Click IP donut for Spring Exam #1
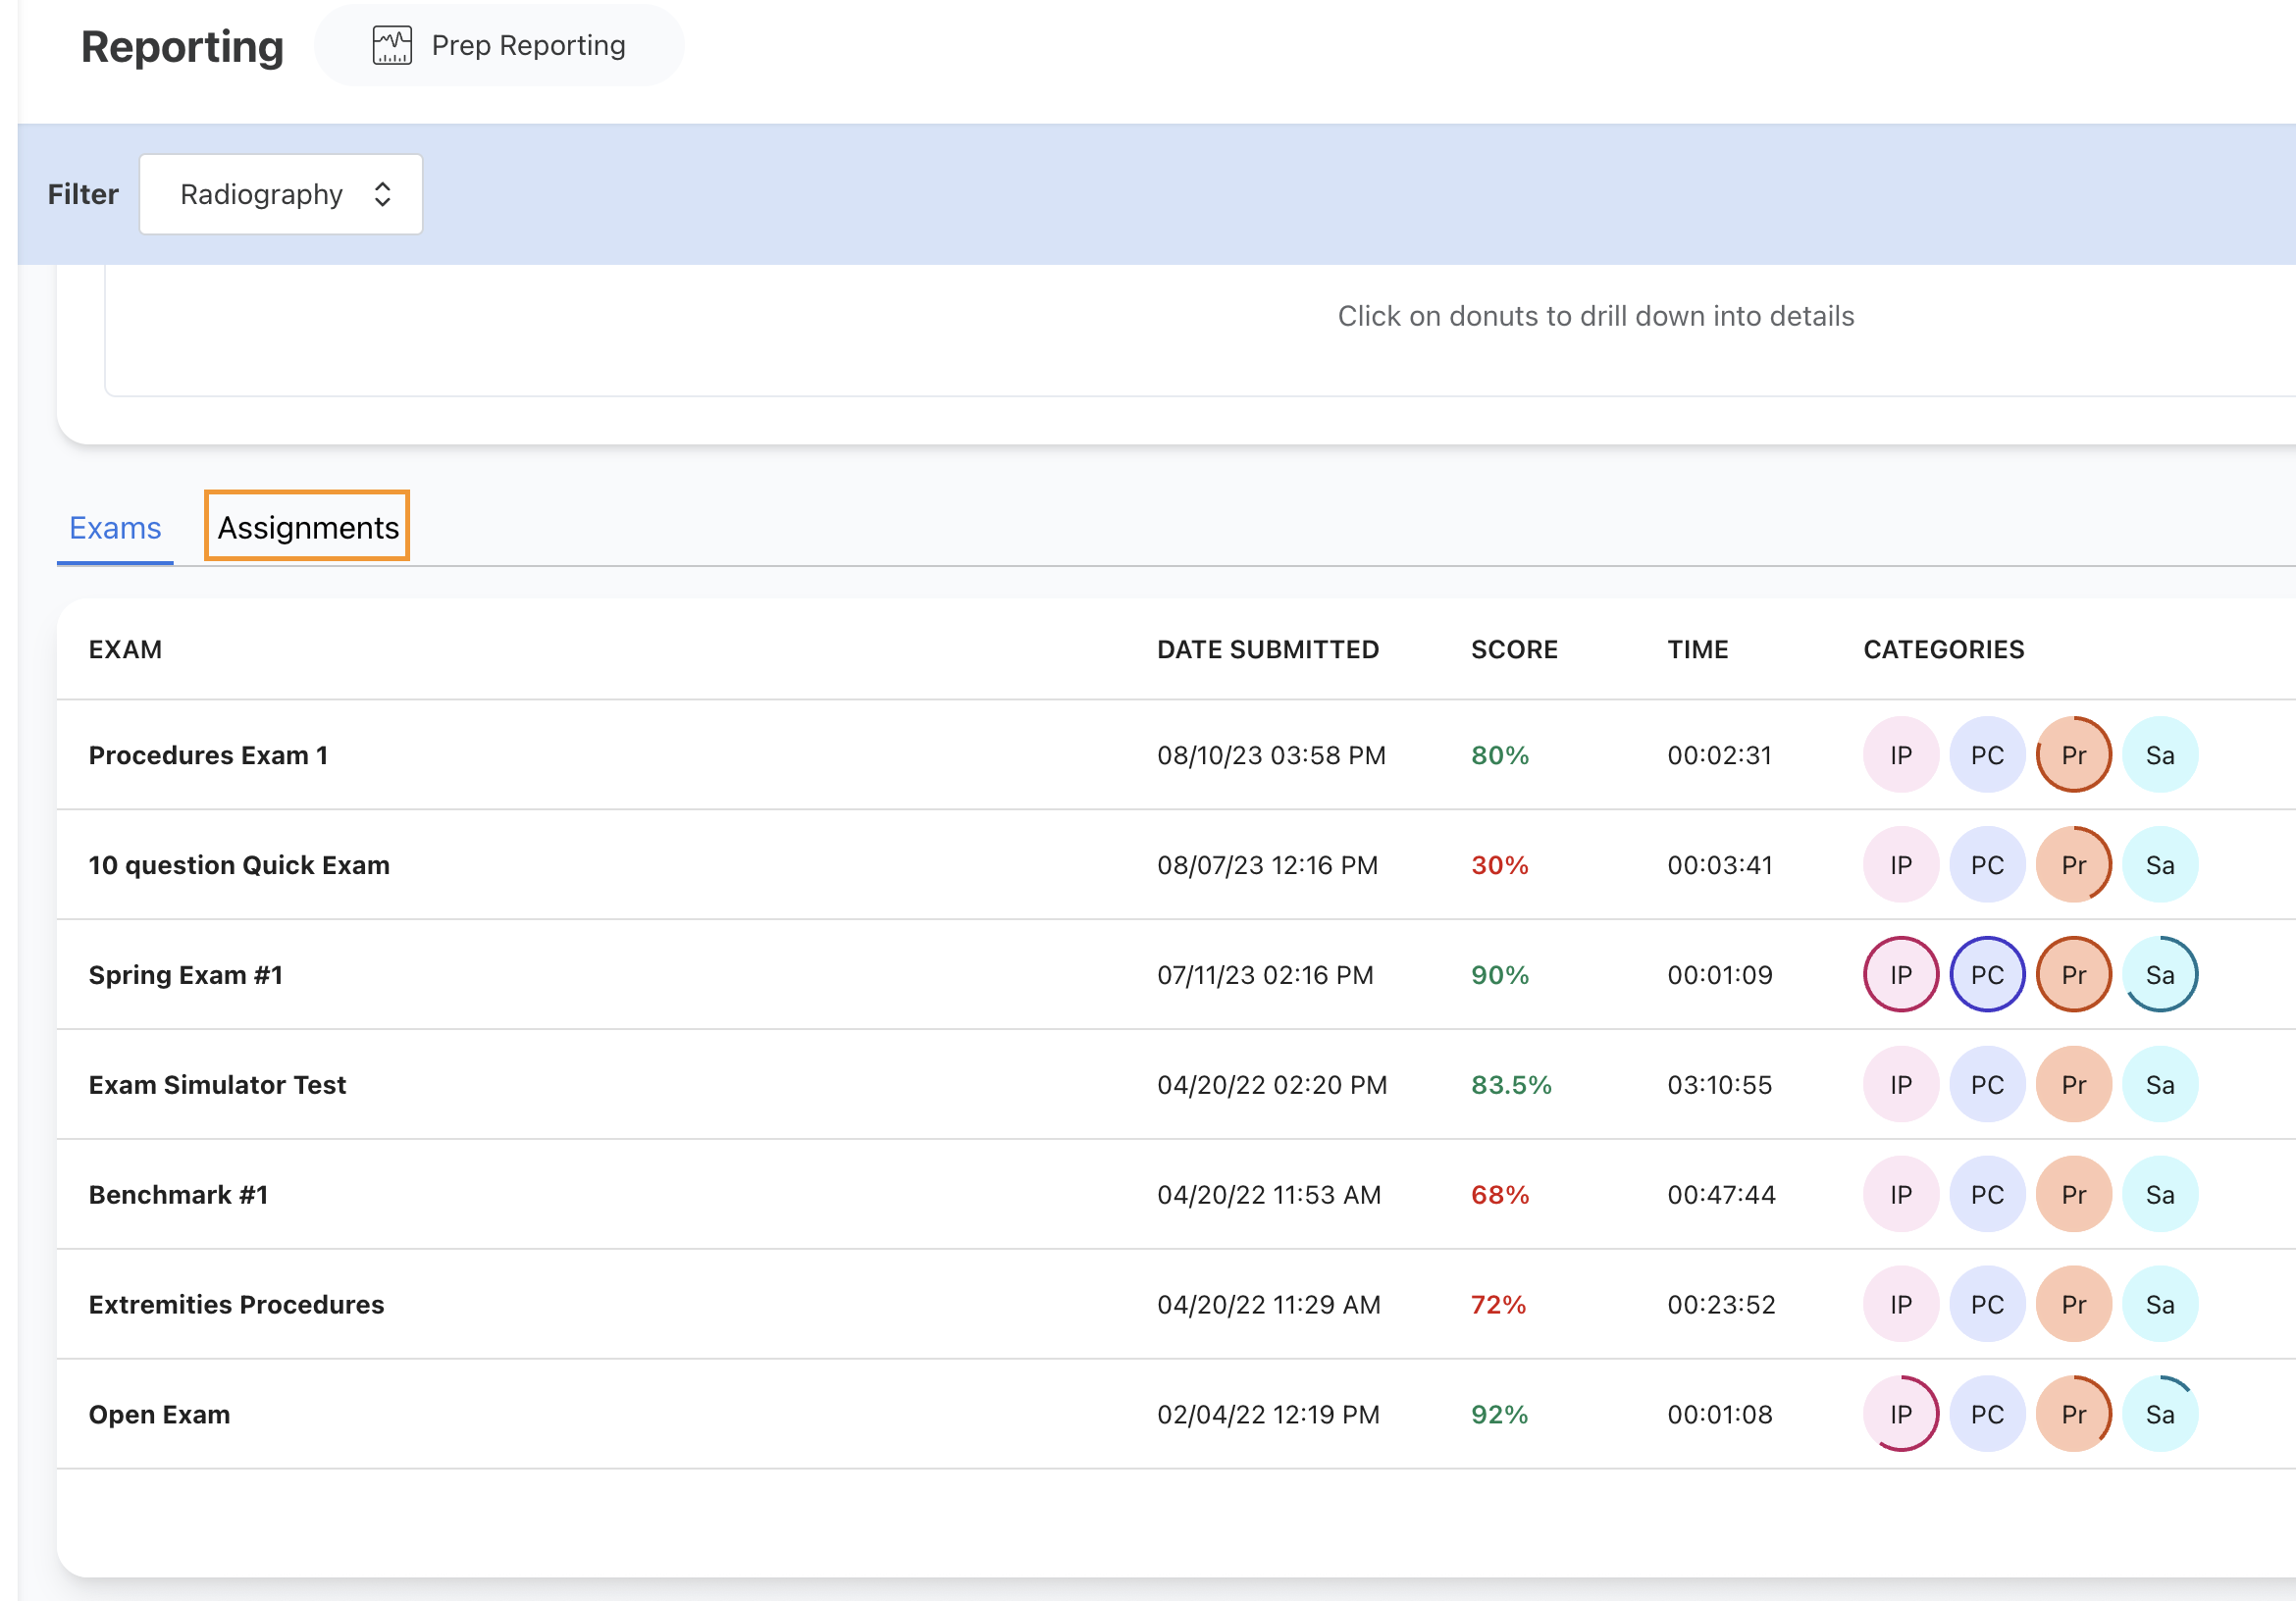This screenshot has height=1601, width=2296. (1900, 975)
